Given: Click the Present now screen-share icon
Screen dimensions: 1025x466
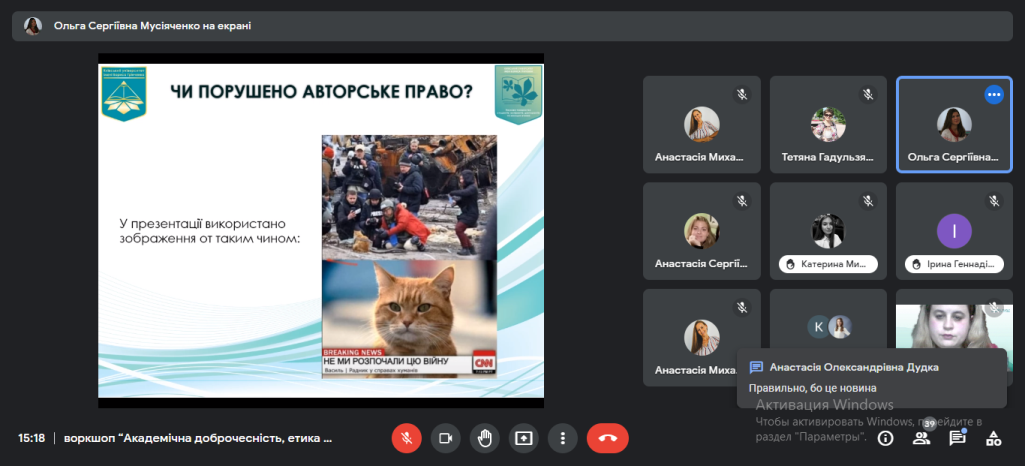Looking at the screenshot, I should point(524,438).
